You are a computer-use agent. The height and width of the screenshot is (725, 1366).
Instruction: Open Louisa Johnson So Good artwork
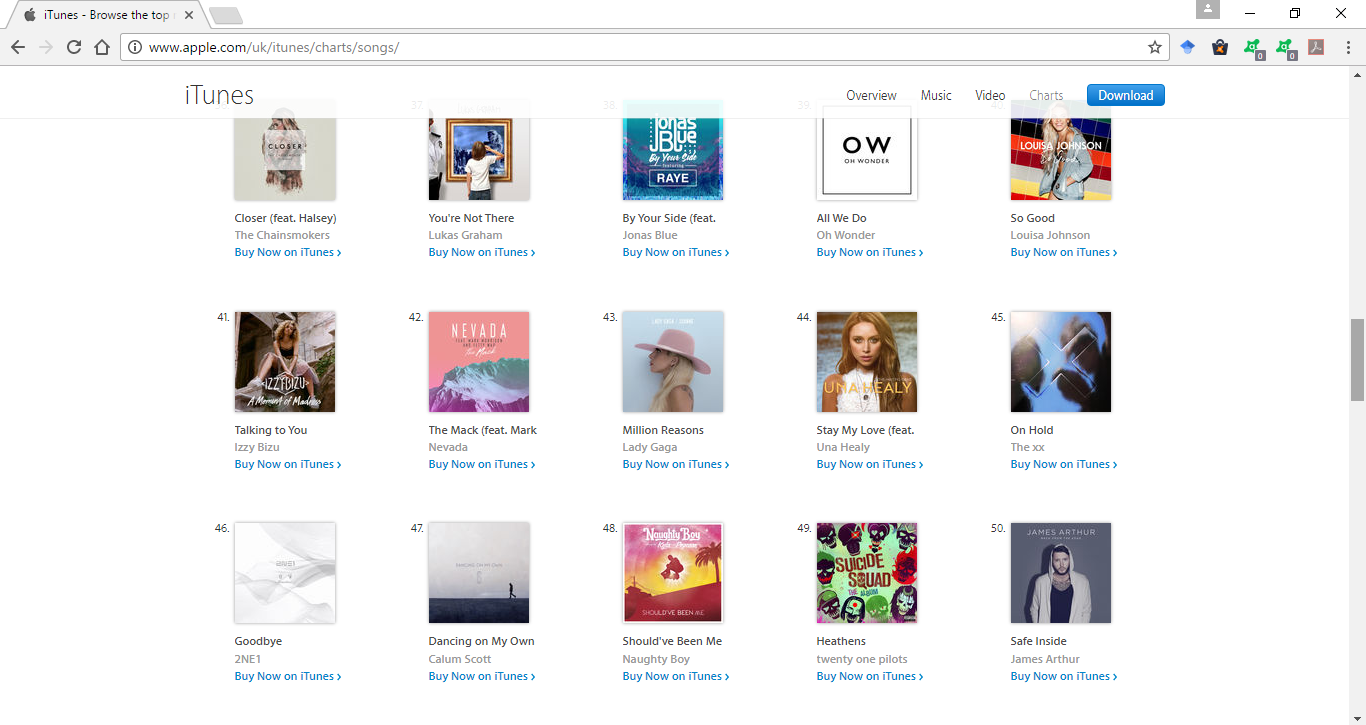(1061, 150)
